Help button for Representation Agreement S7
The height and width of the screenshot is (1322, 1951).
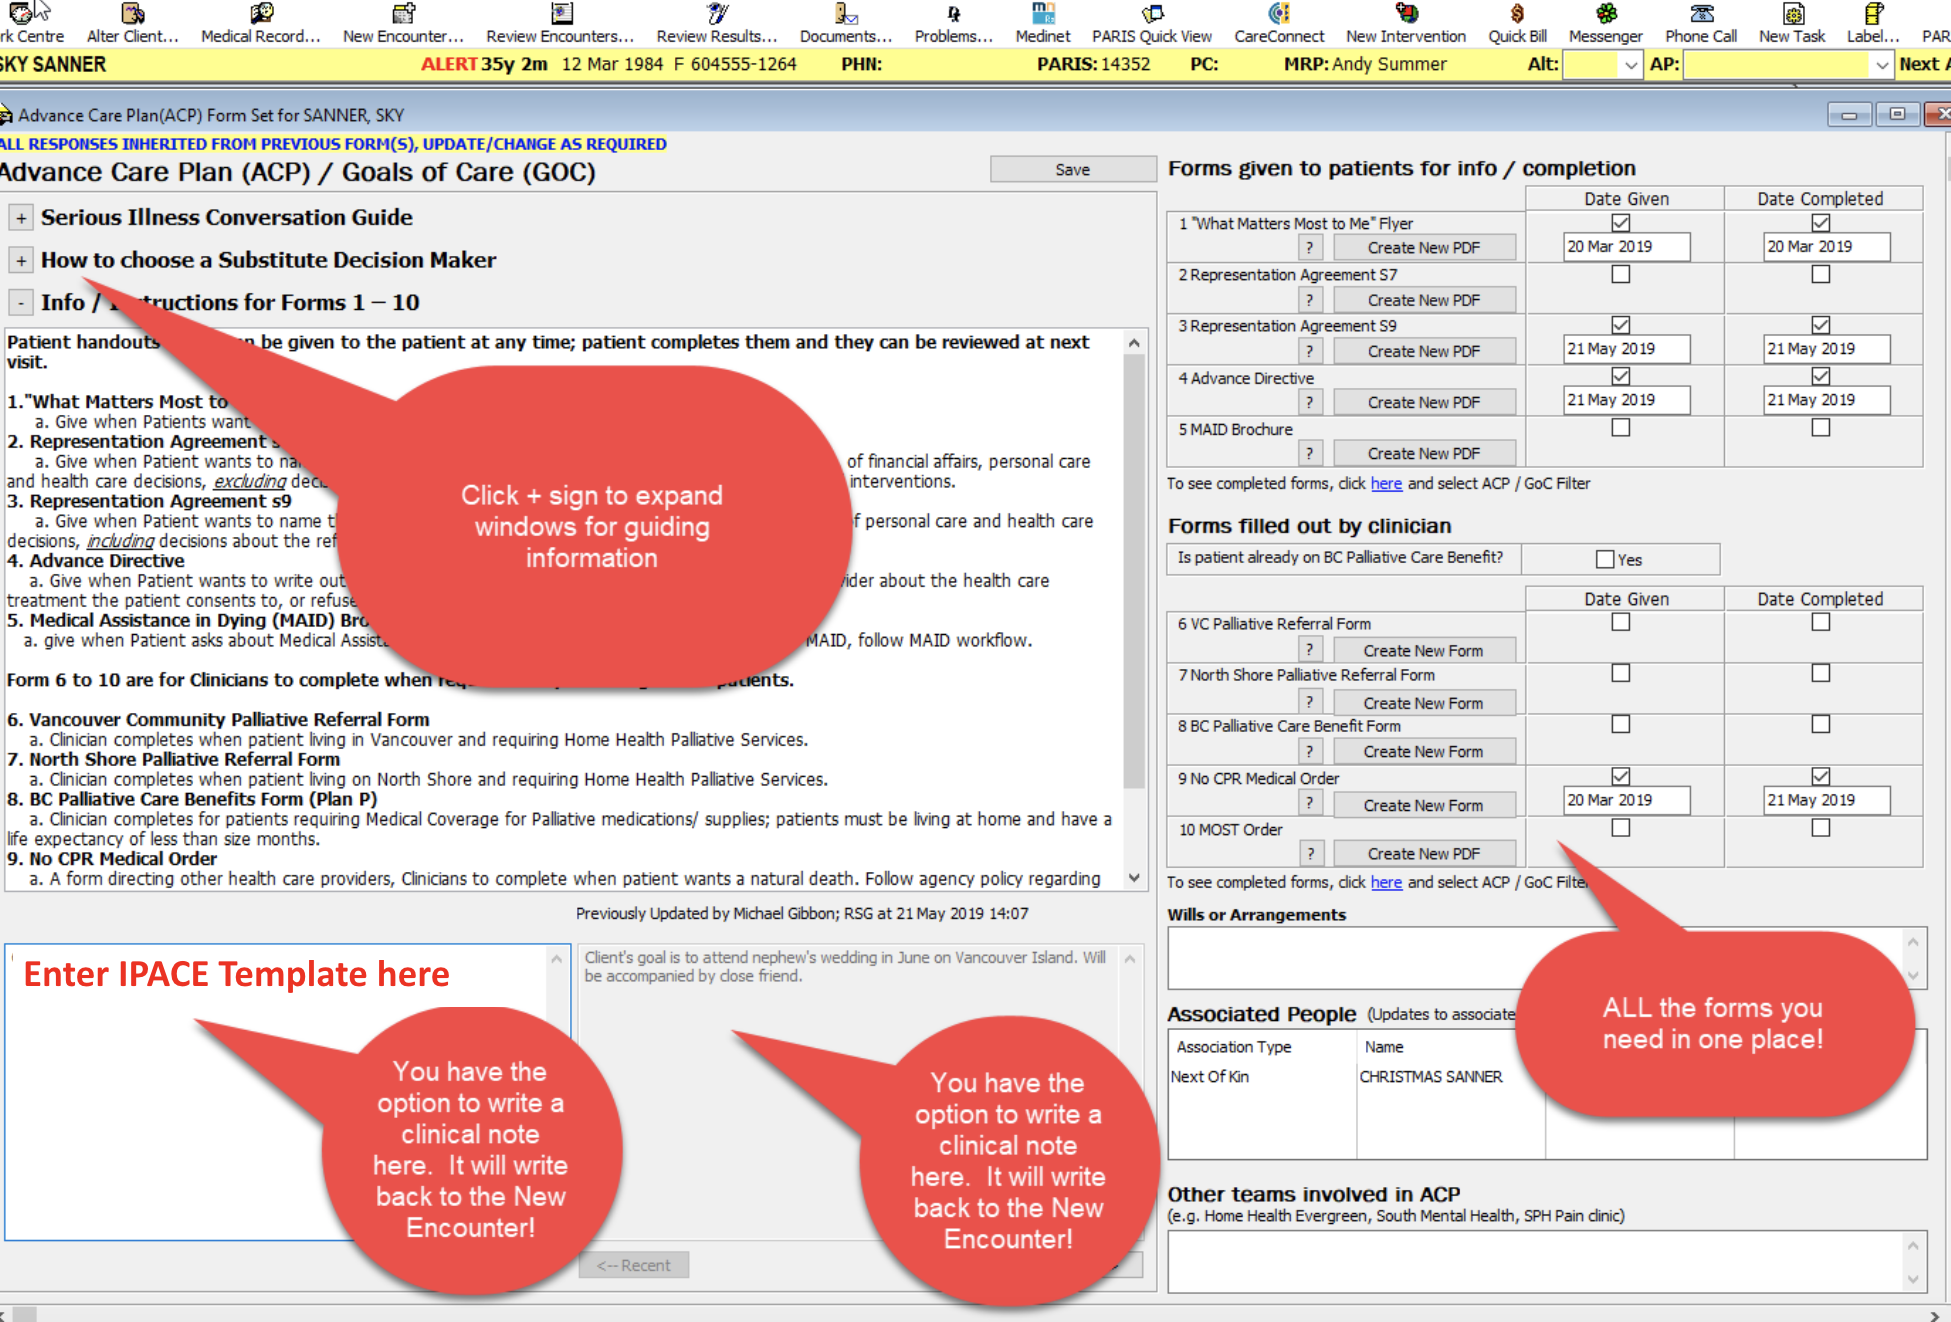(1309, 299)
